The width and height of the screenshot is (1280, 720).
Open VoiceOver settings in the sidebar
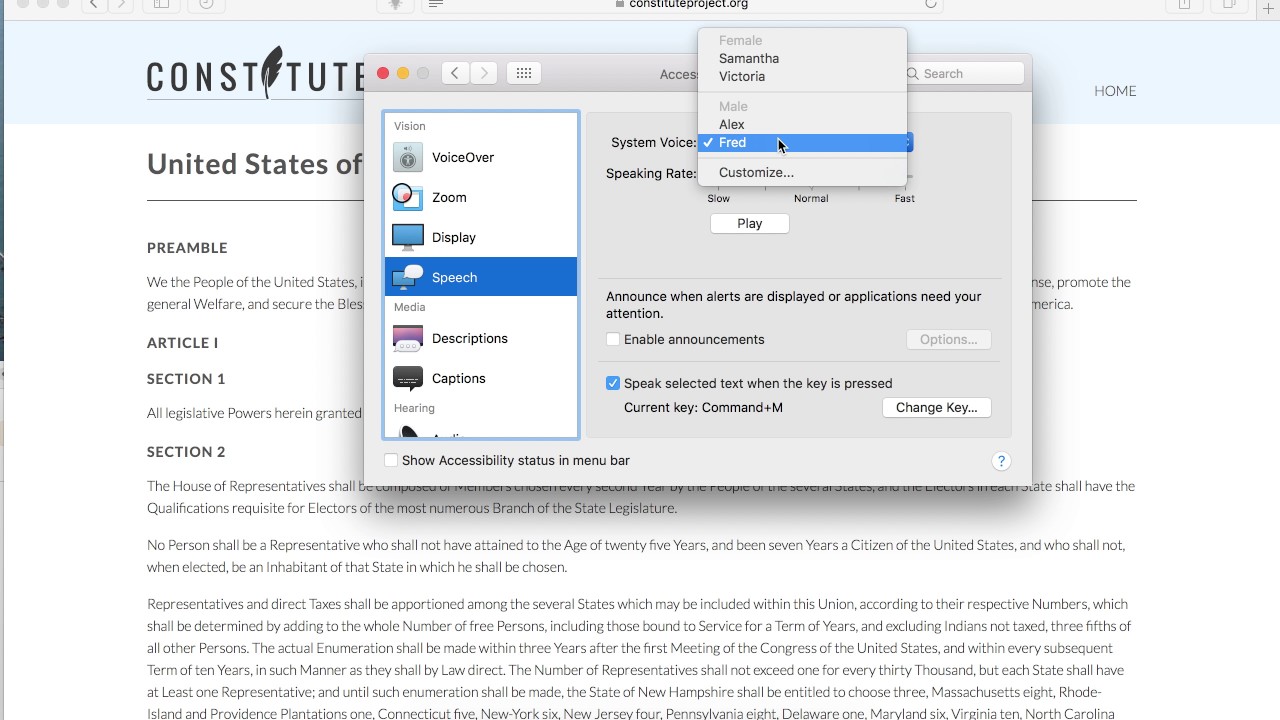(x=481, y=157)
